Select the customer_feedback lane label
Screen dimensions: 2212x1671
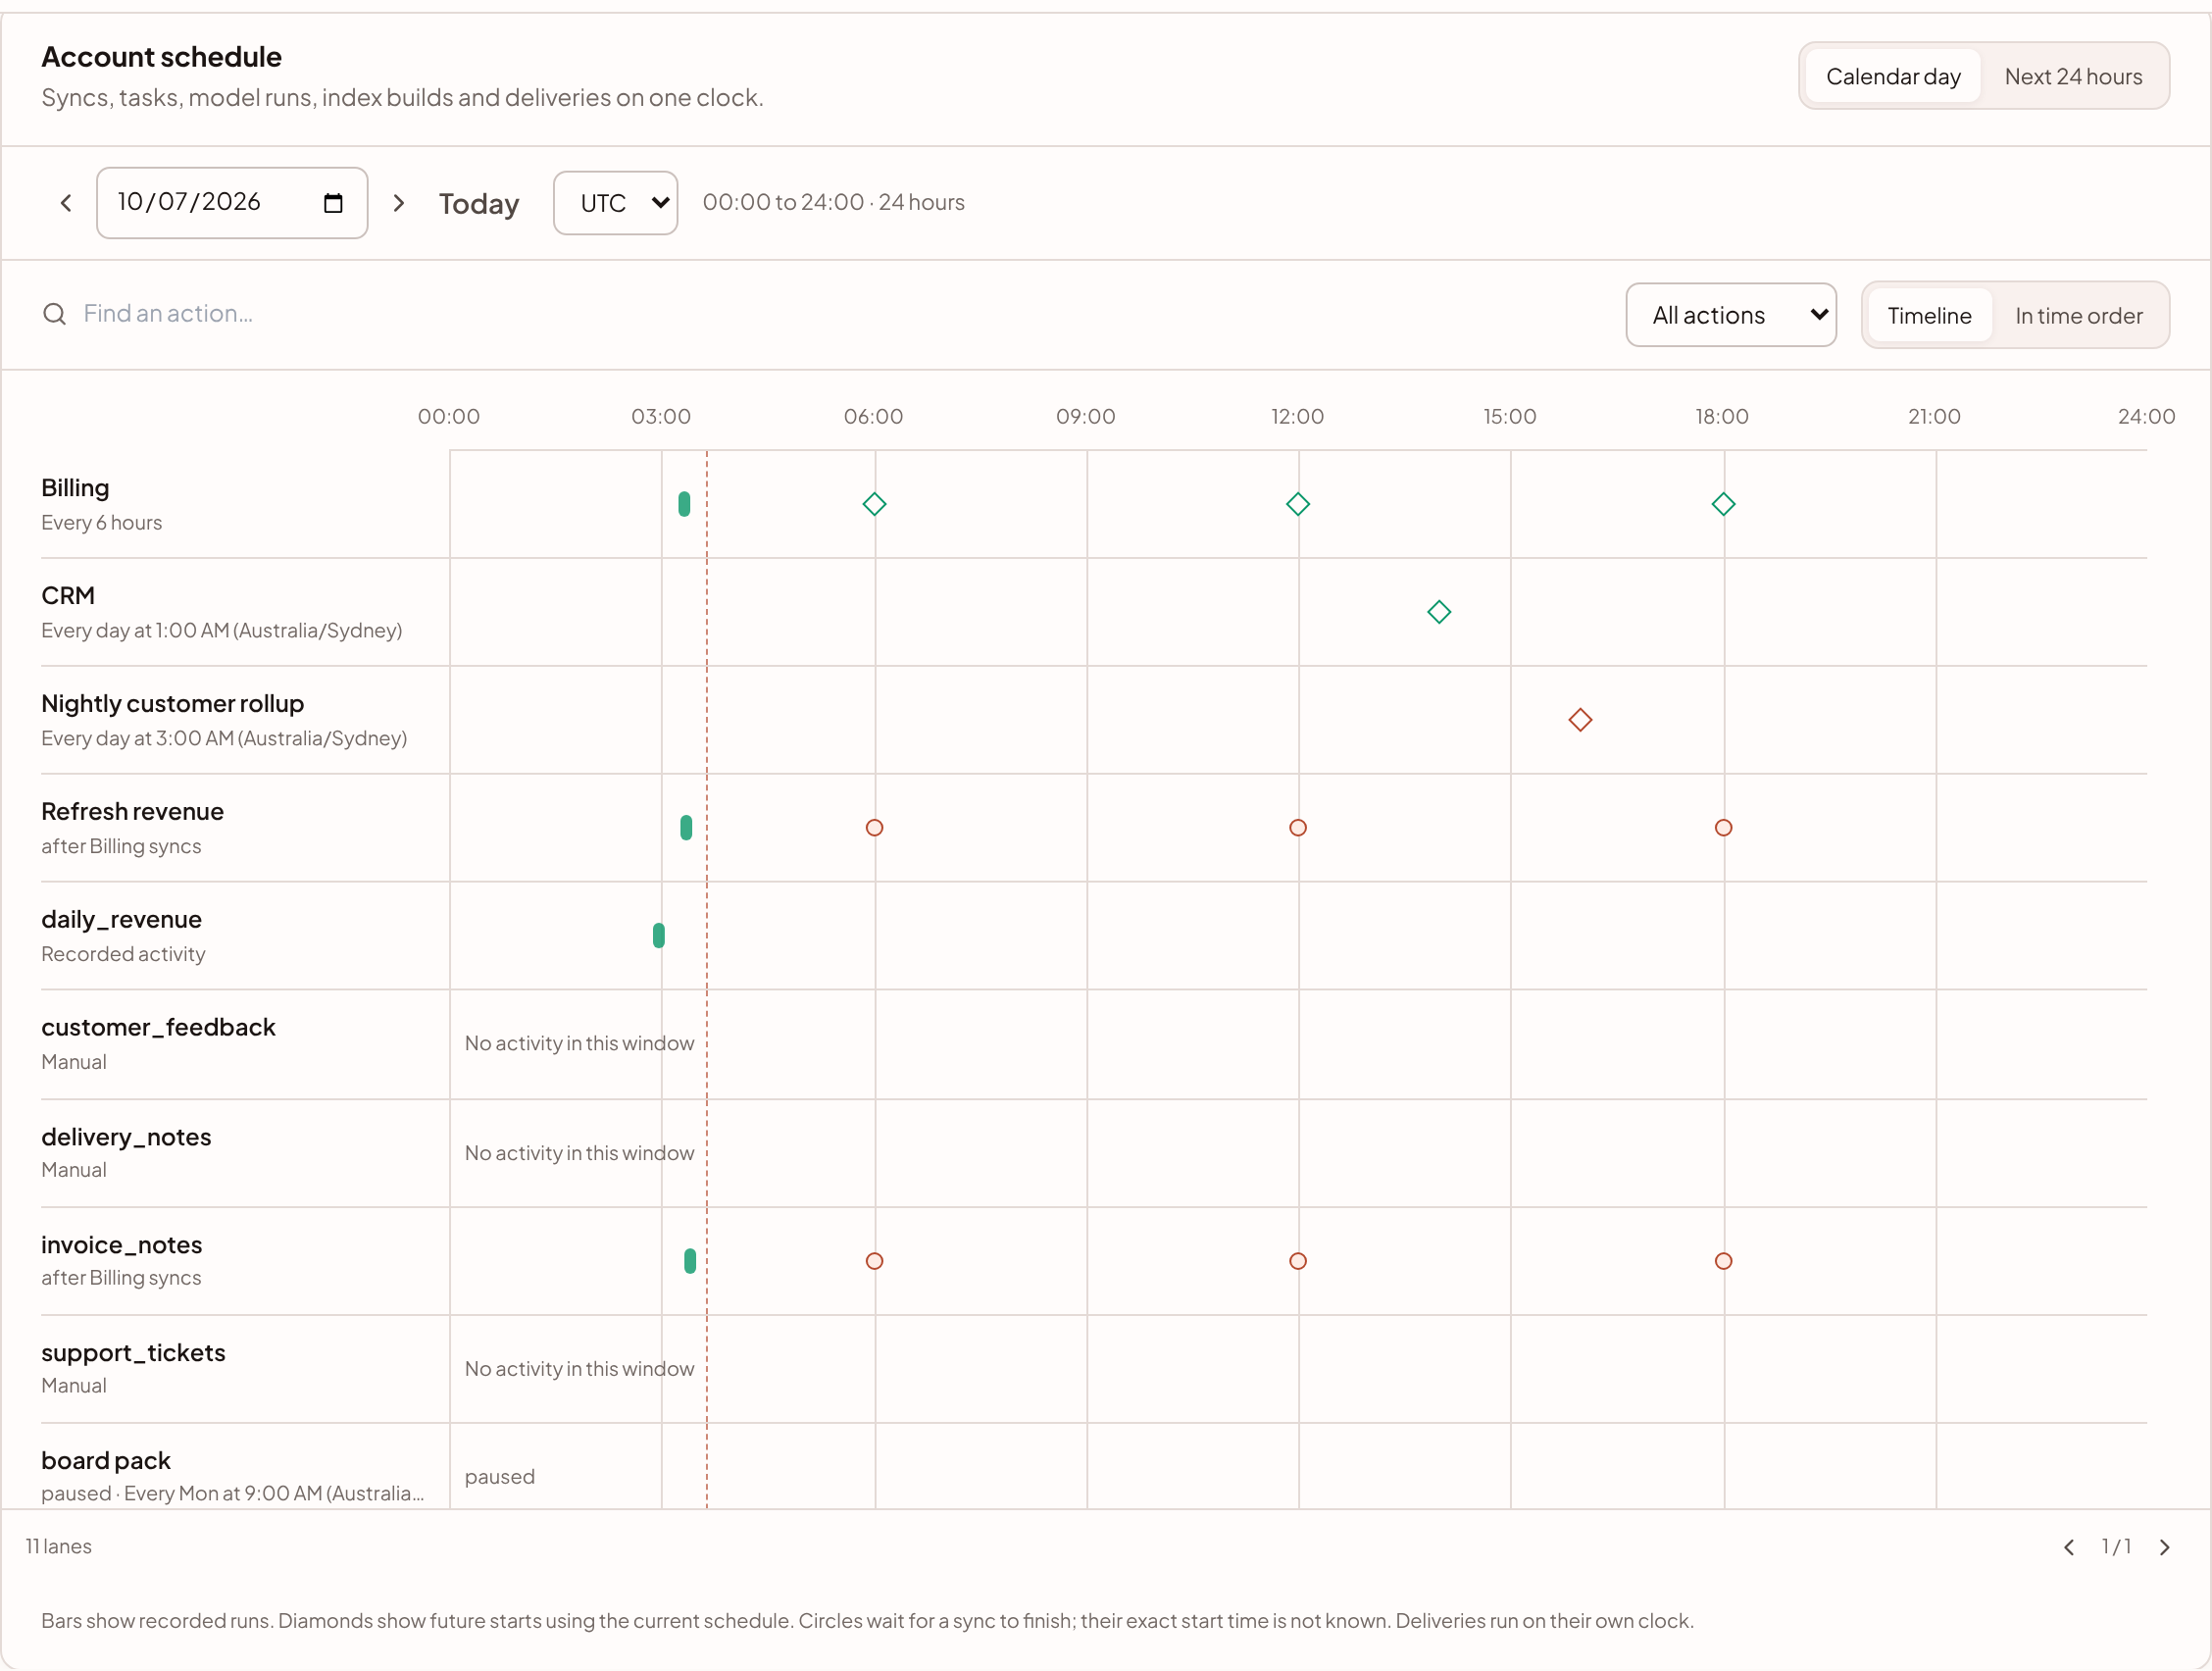point(158,1028)
